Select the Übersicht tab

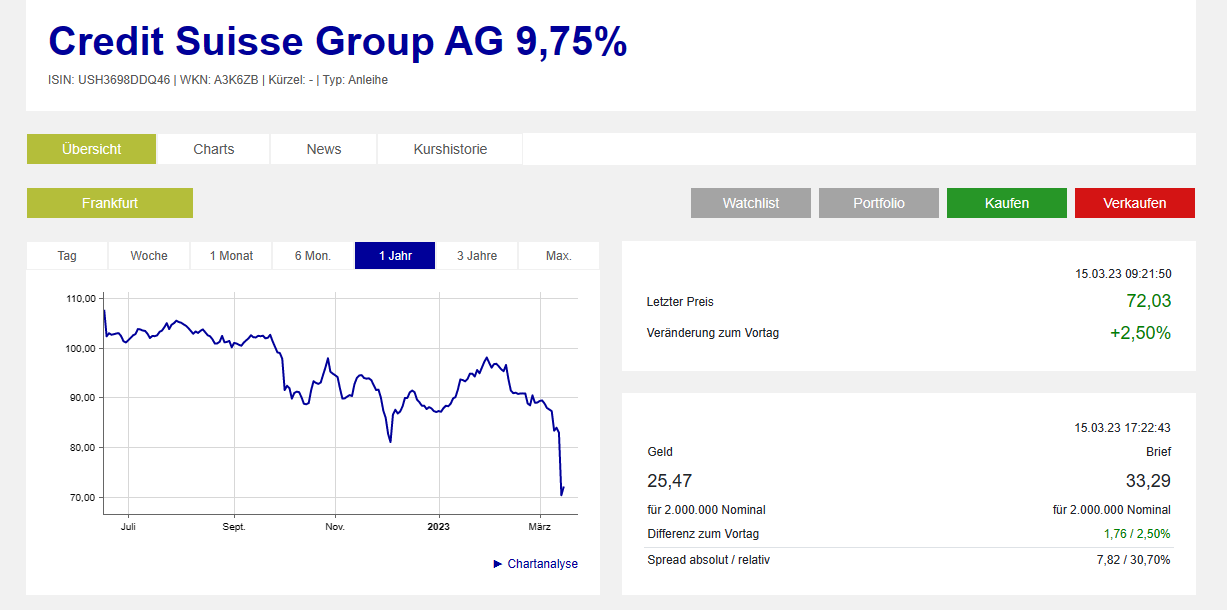click(91, 149)
